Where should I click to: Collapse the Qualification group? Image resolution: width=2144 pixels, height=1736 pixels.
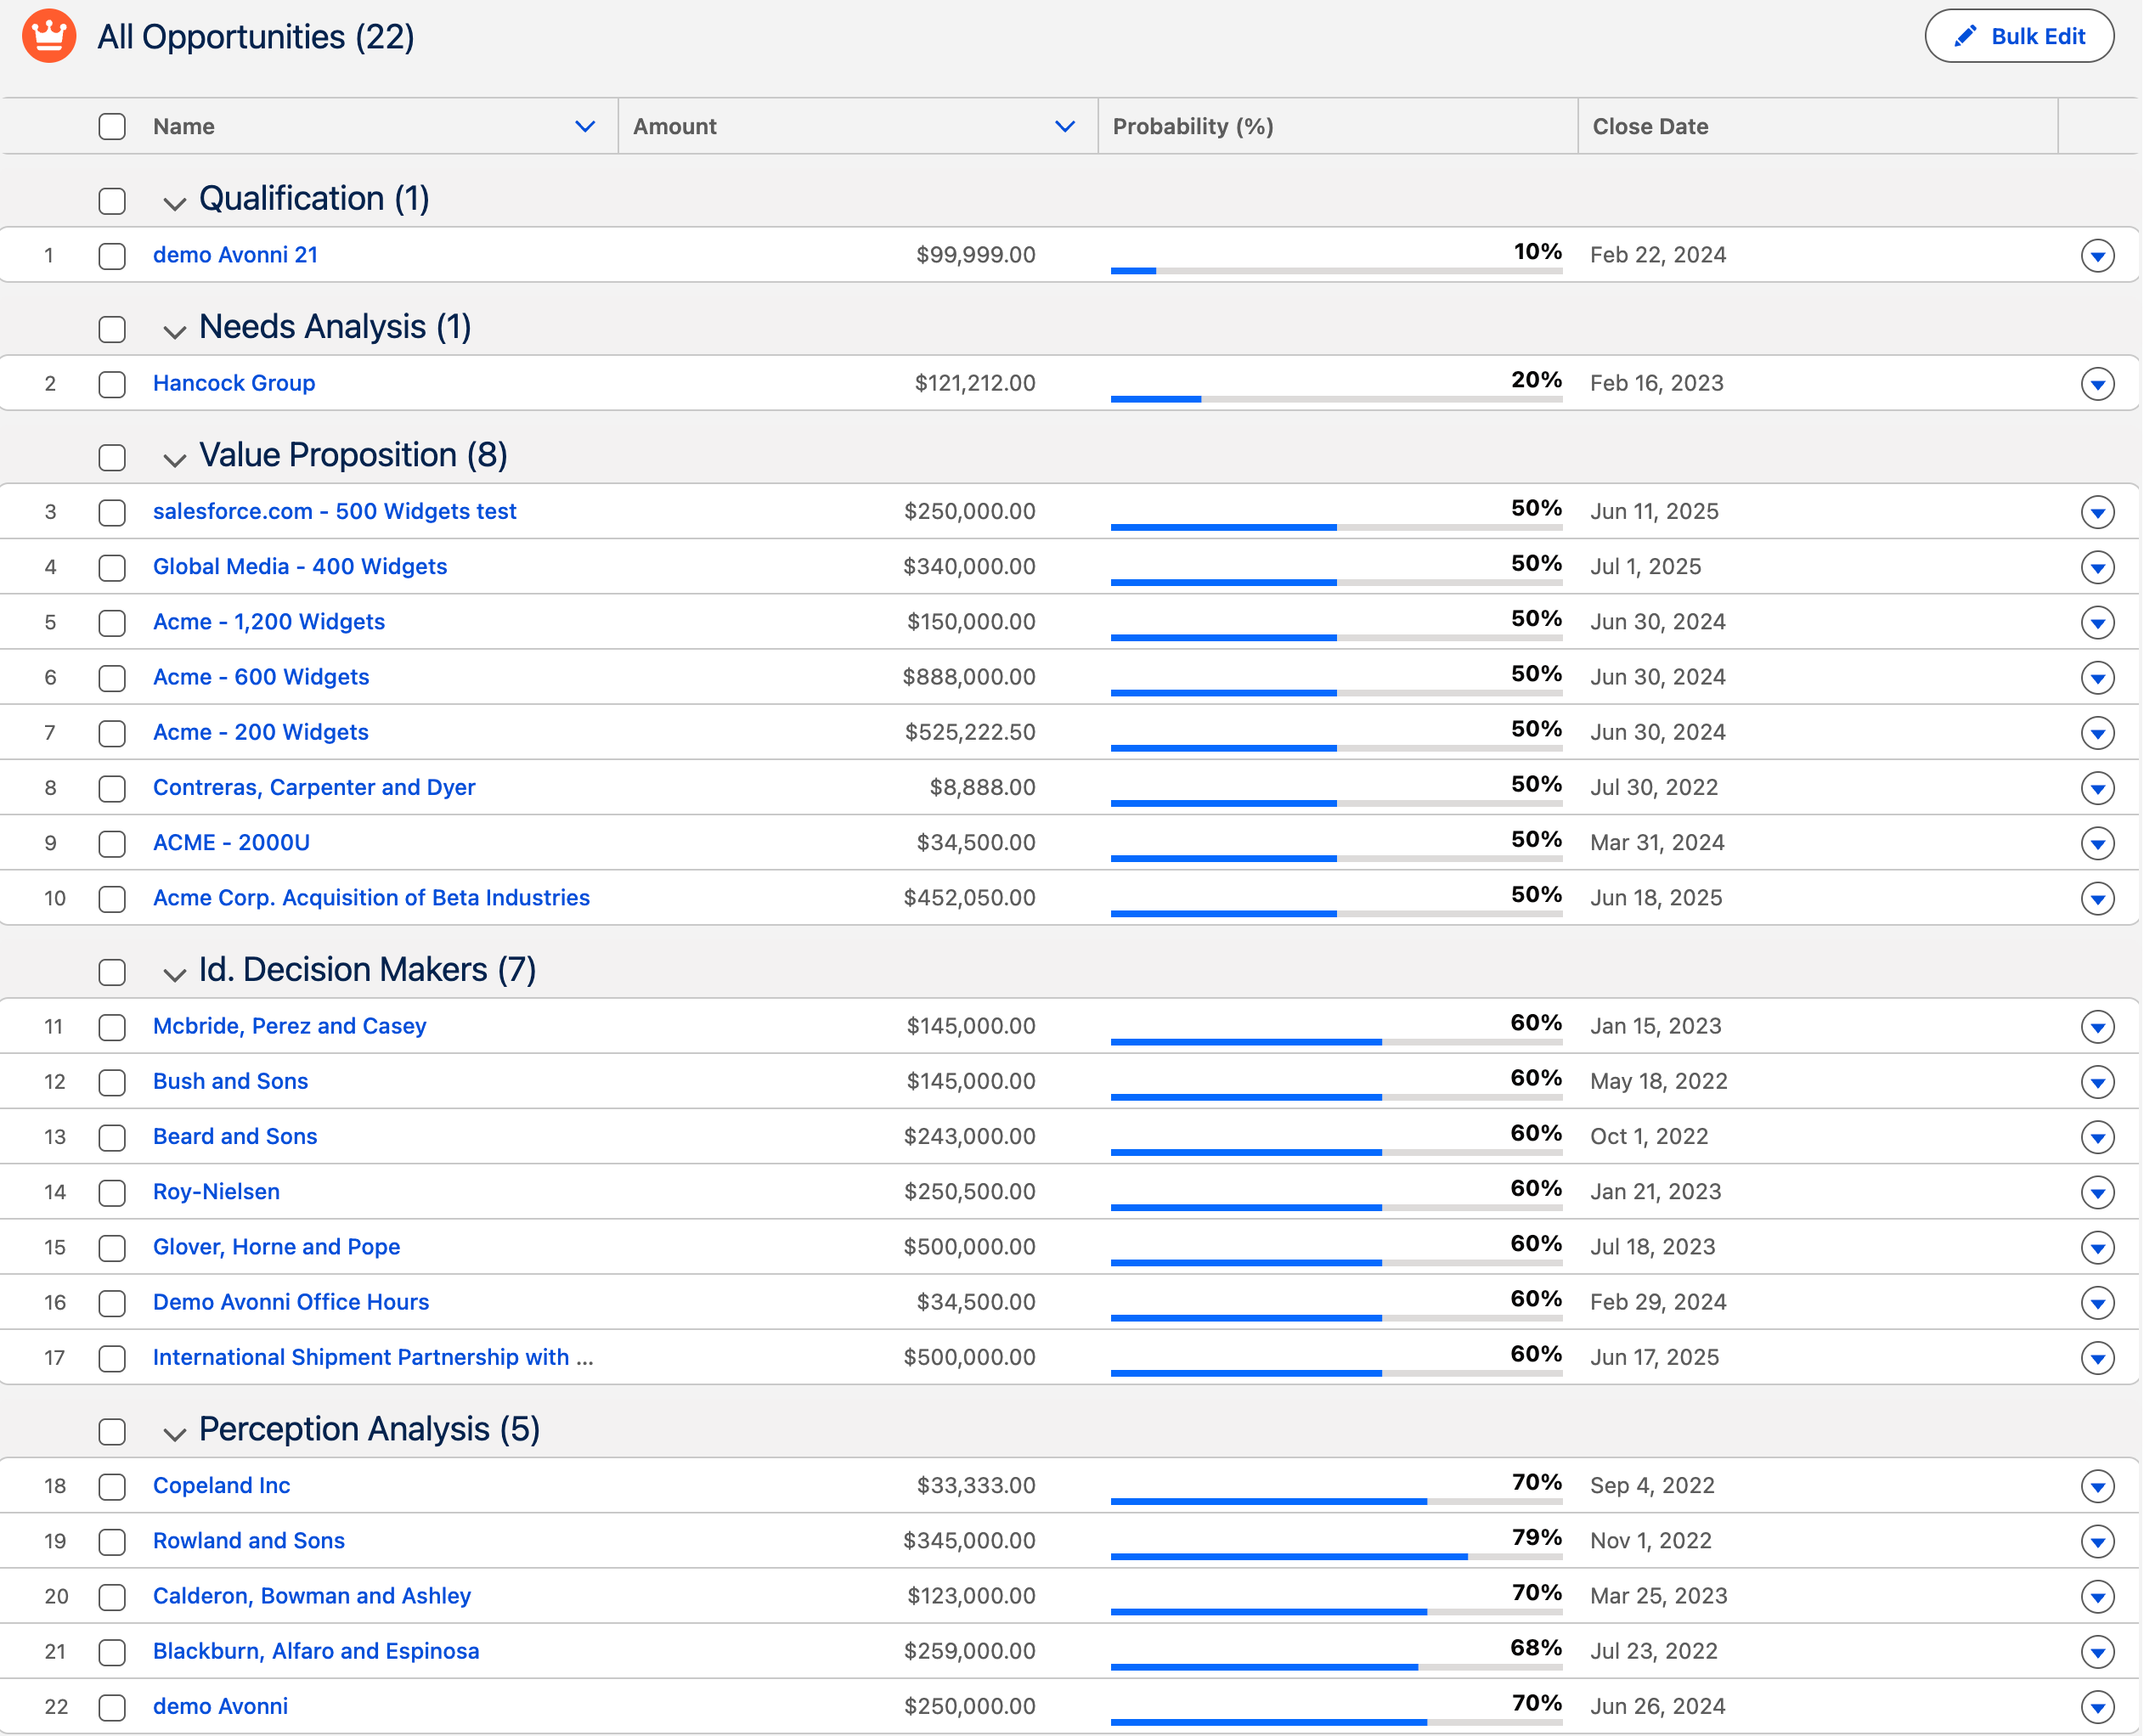pyautogui.click(x=175, y=203)
